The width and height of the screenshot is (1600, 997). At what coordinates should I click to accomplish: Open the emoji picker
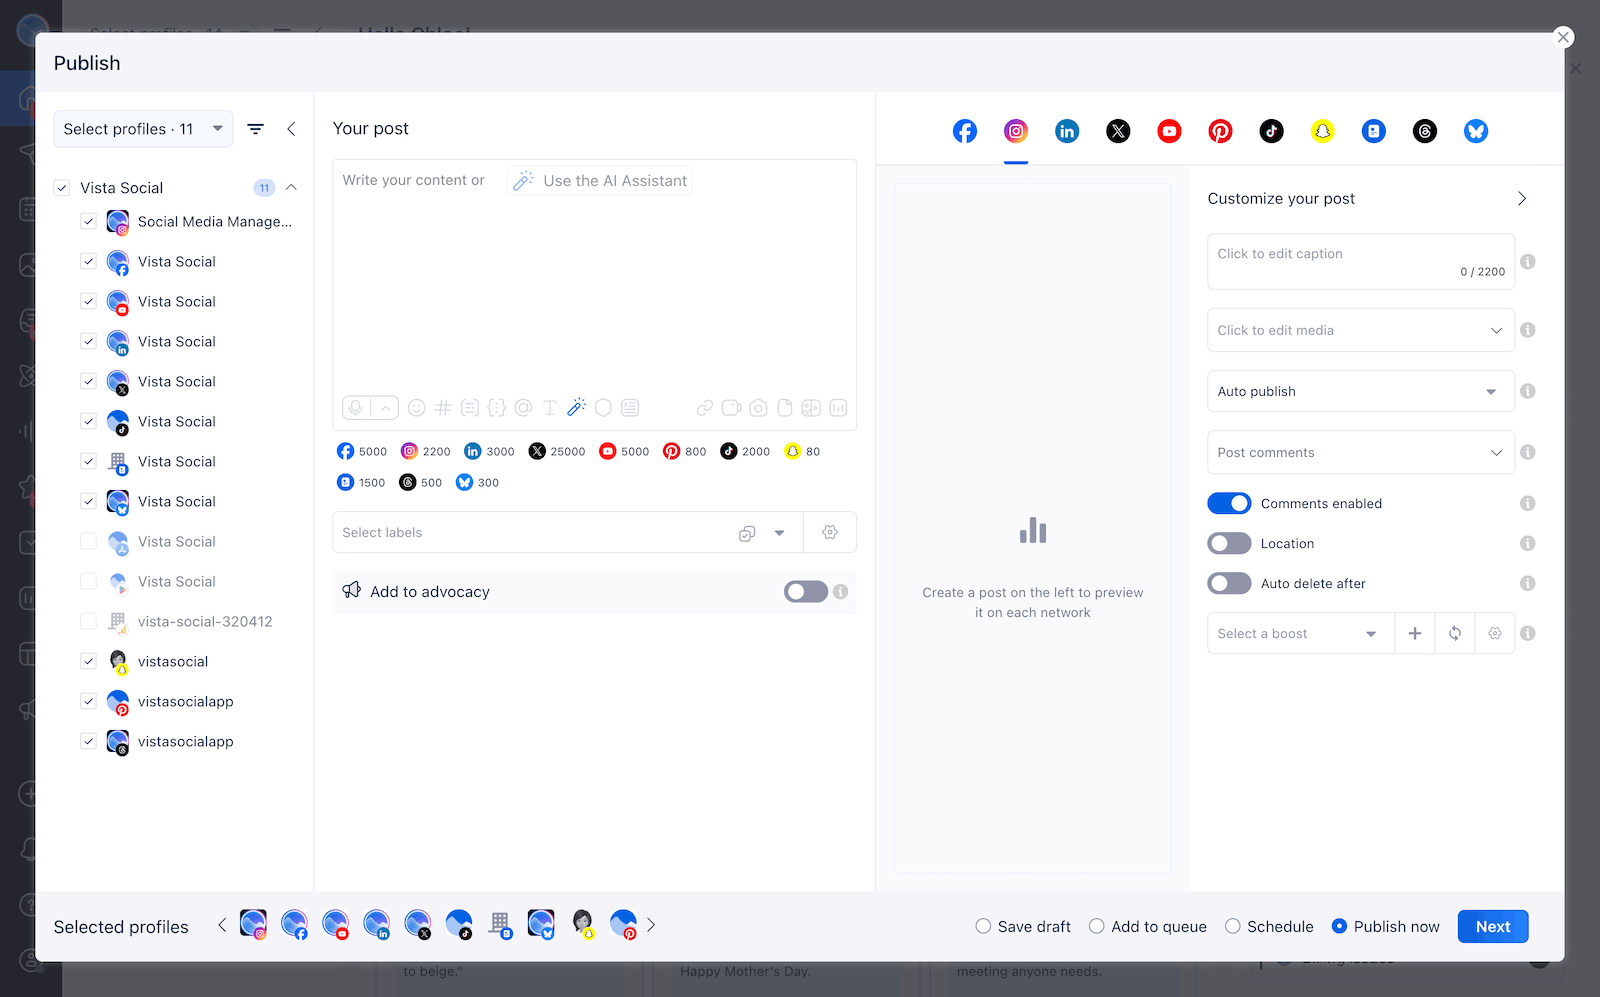(x=417, y=408)
